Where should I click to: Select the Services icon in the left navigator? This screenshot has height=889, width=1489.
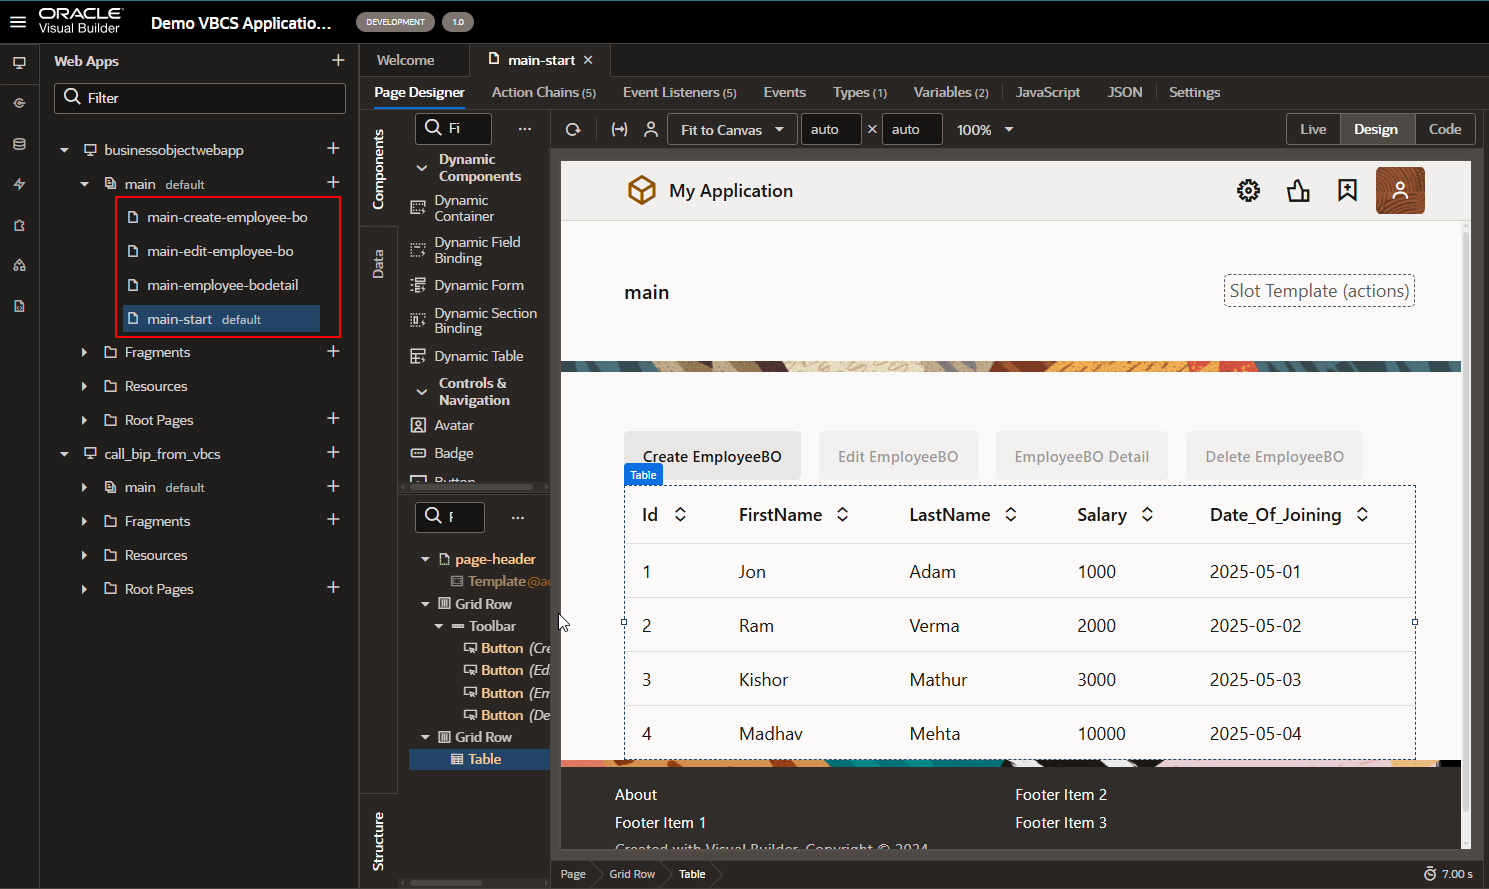(x=19, y=102)
